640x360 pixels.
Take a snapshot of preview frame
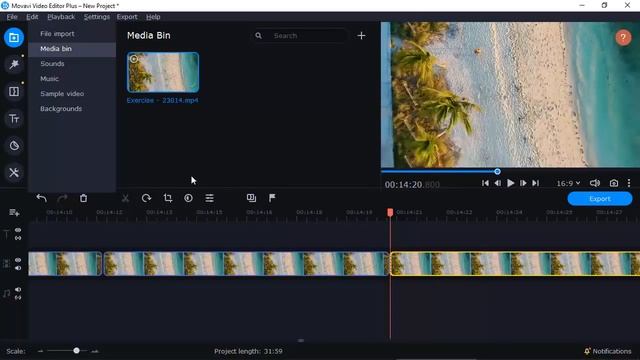(613, 183)
